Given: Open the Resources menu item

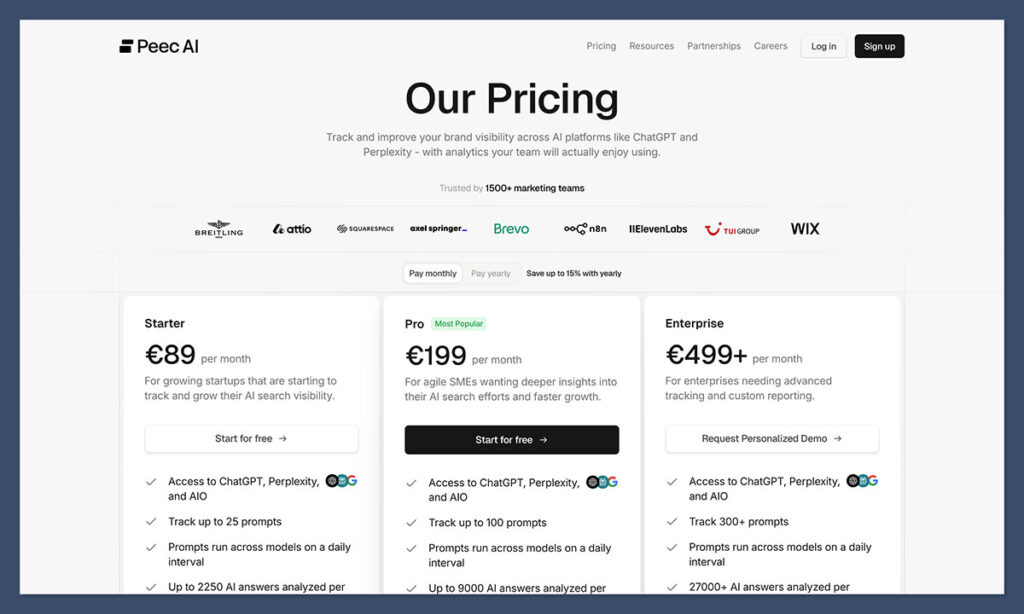Looking at the screenshot, I should (651, 45).
